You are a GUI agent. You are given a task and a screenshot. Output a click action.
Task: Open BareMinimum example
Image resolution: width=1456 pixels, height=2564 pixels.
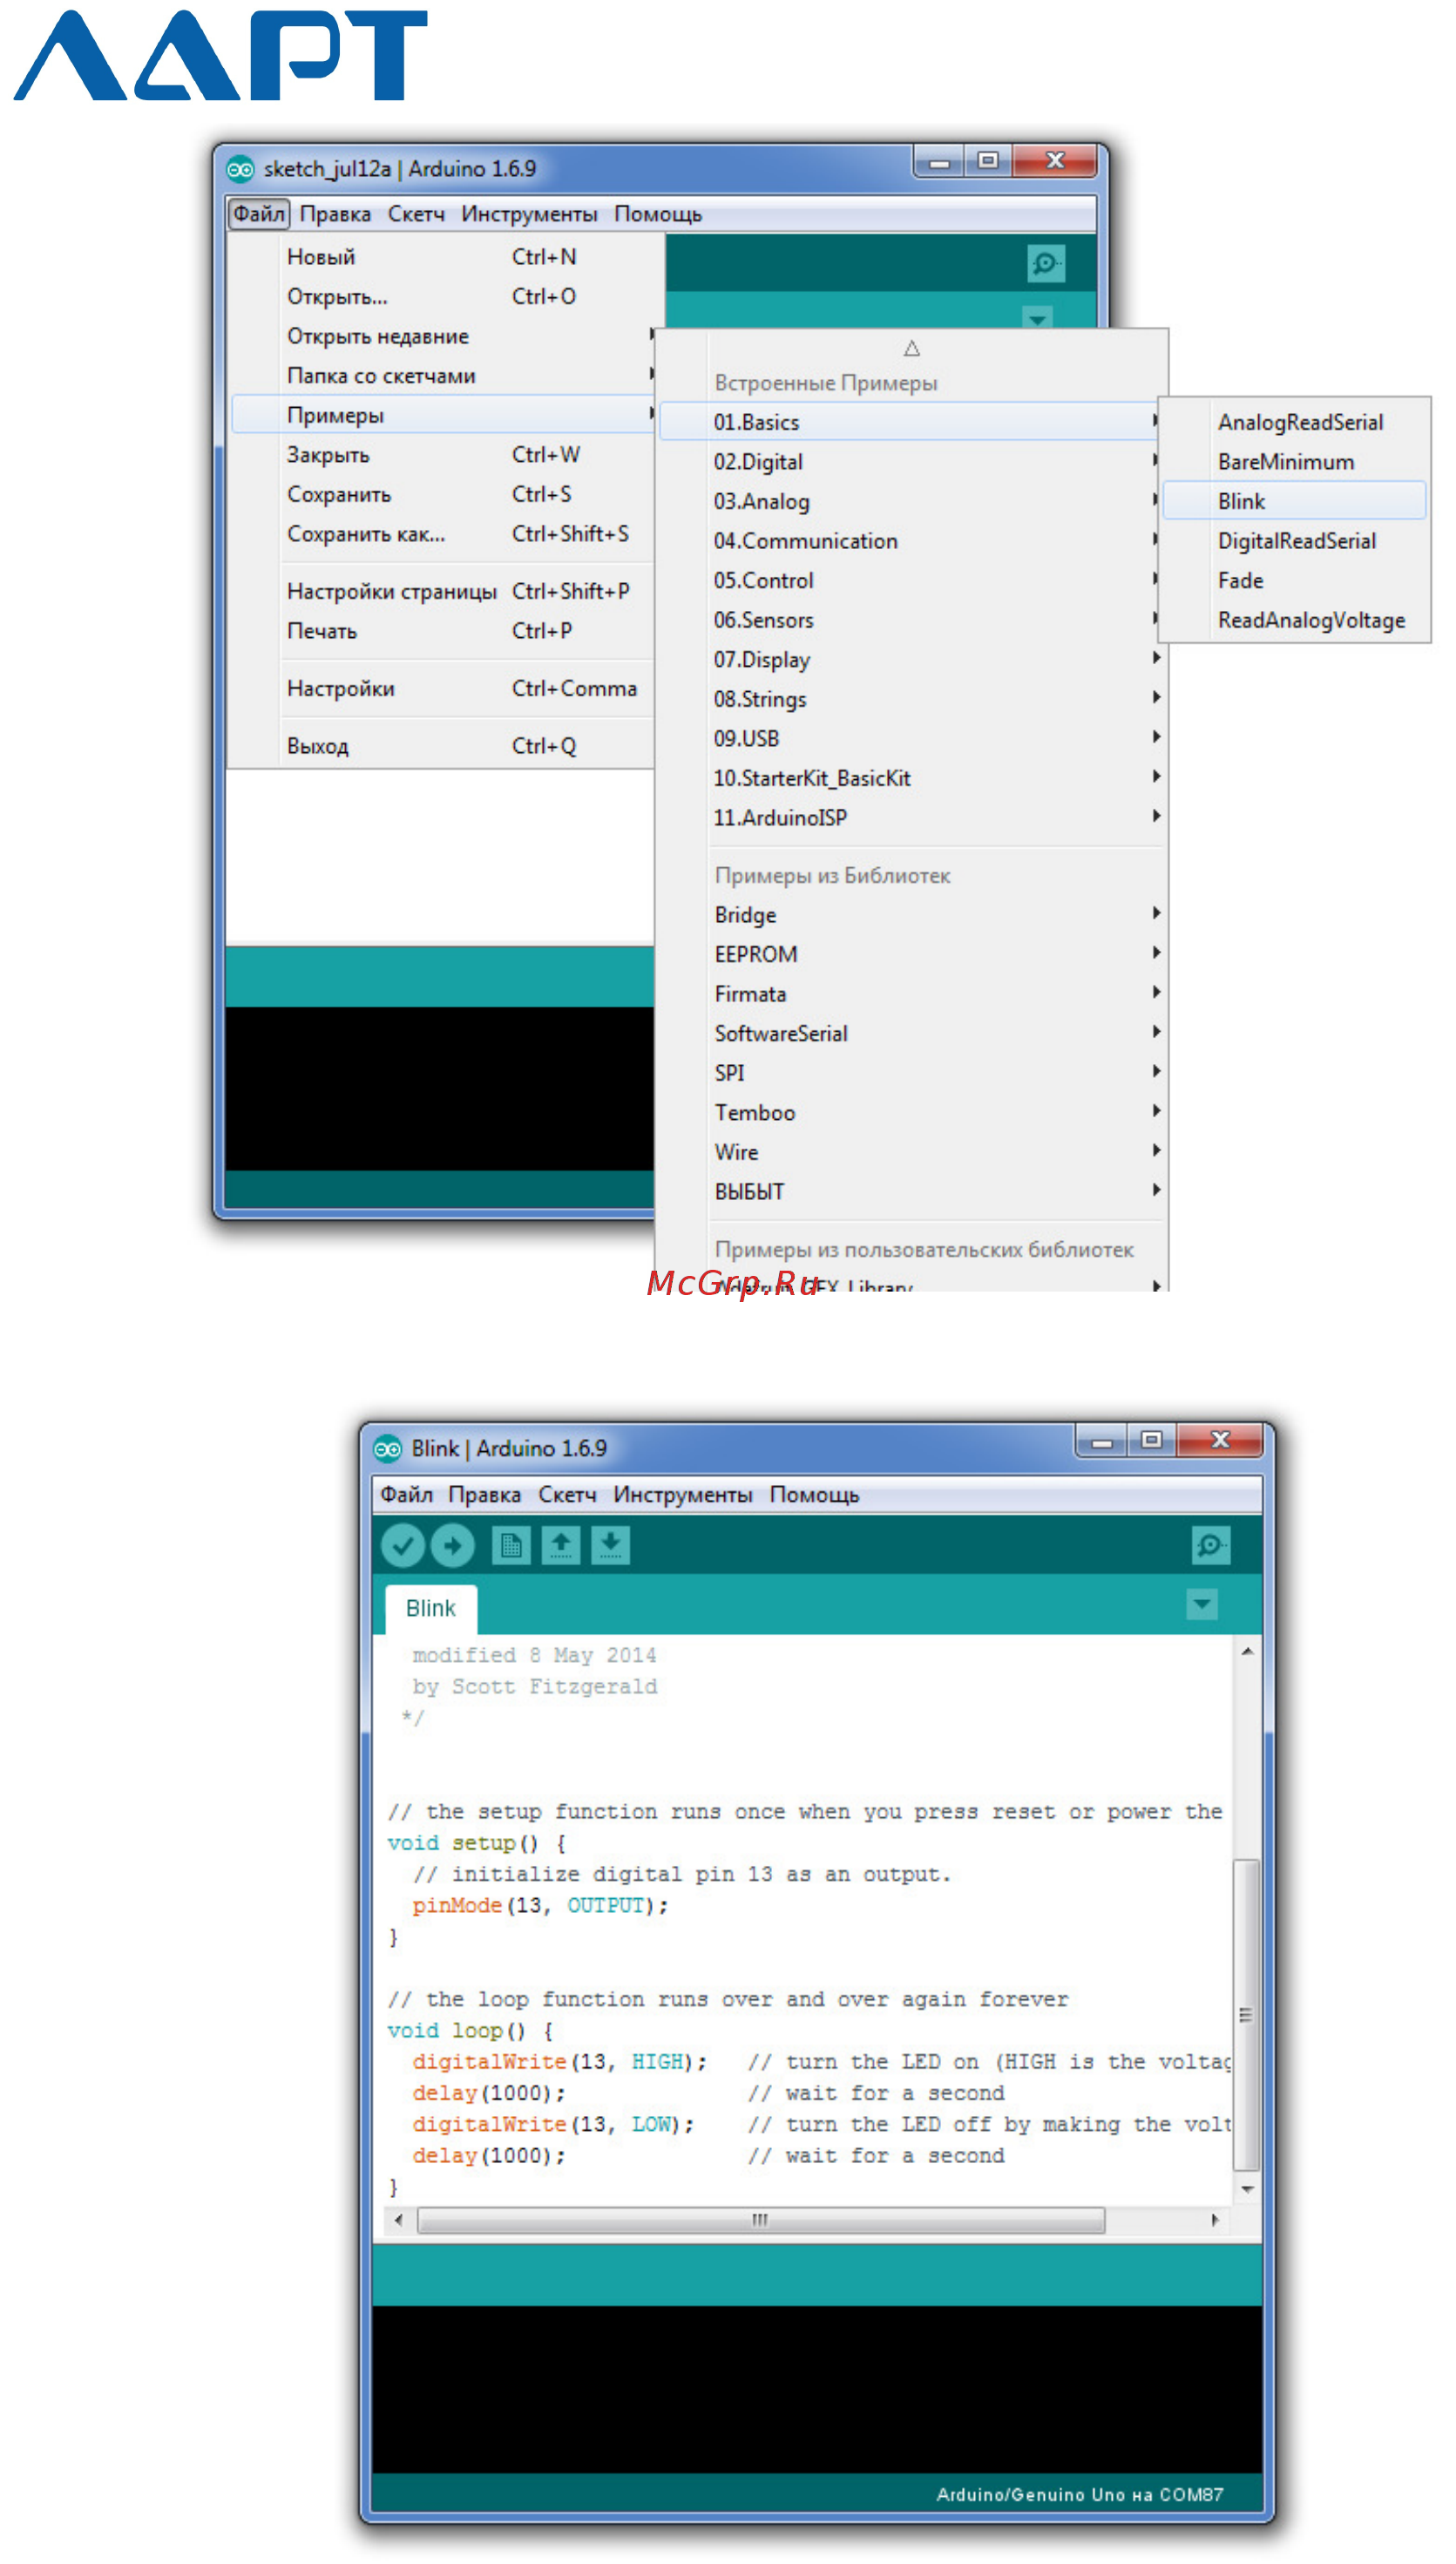coord(1295,462)
